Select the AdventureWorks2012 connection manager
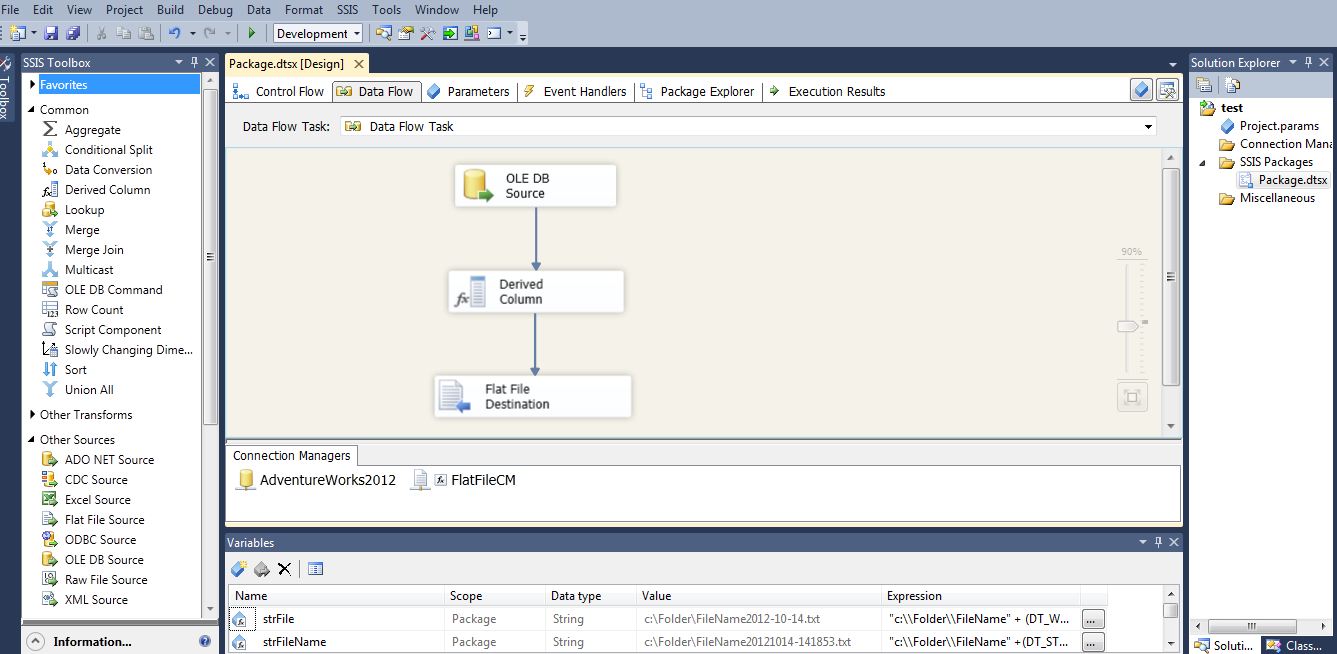 pyautogui.click(x=316, y=480)
